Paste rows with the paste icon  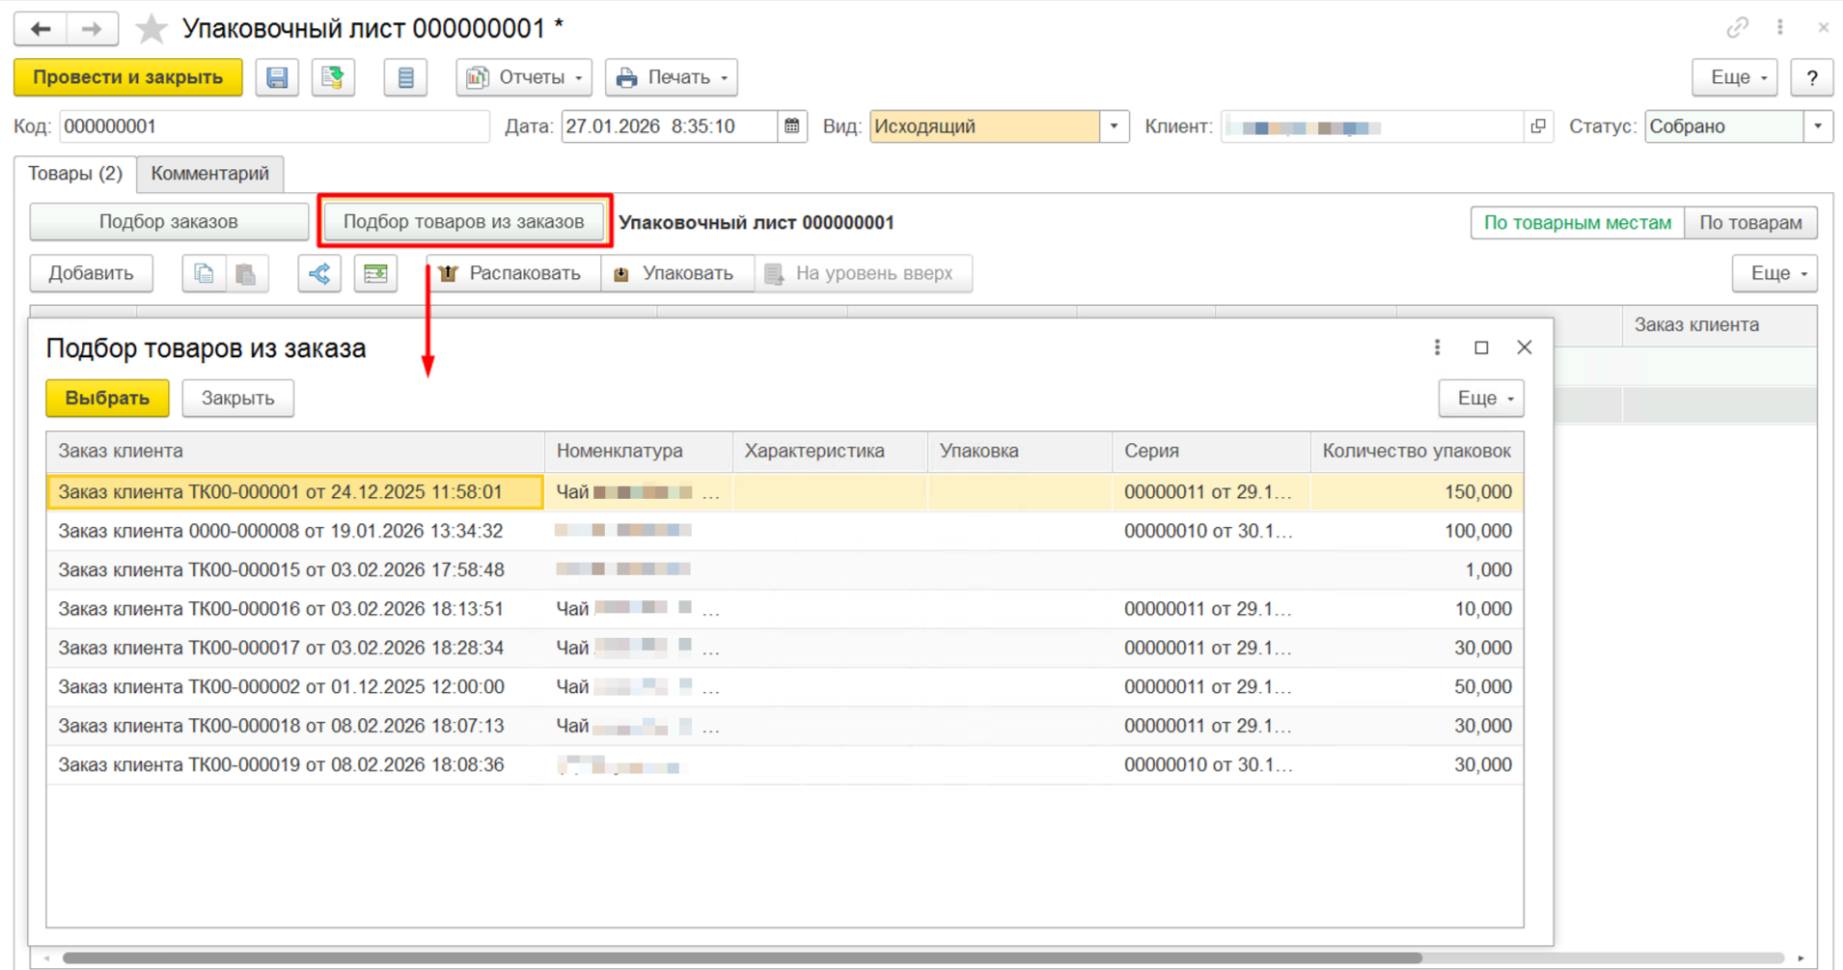tap(246, 273)
